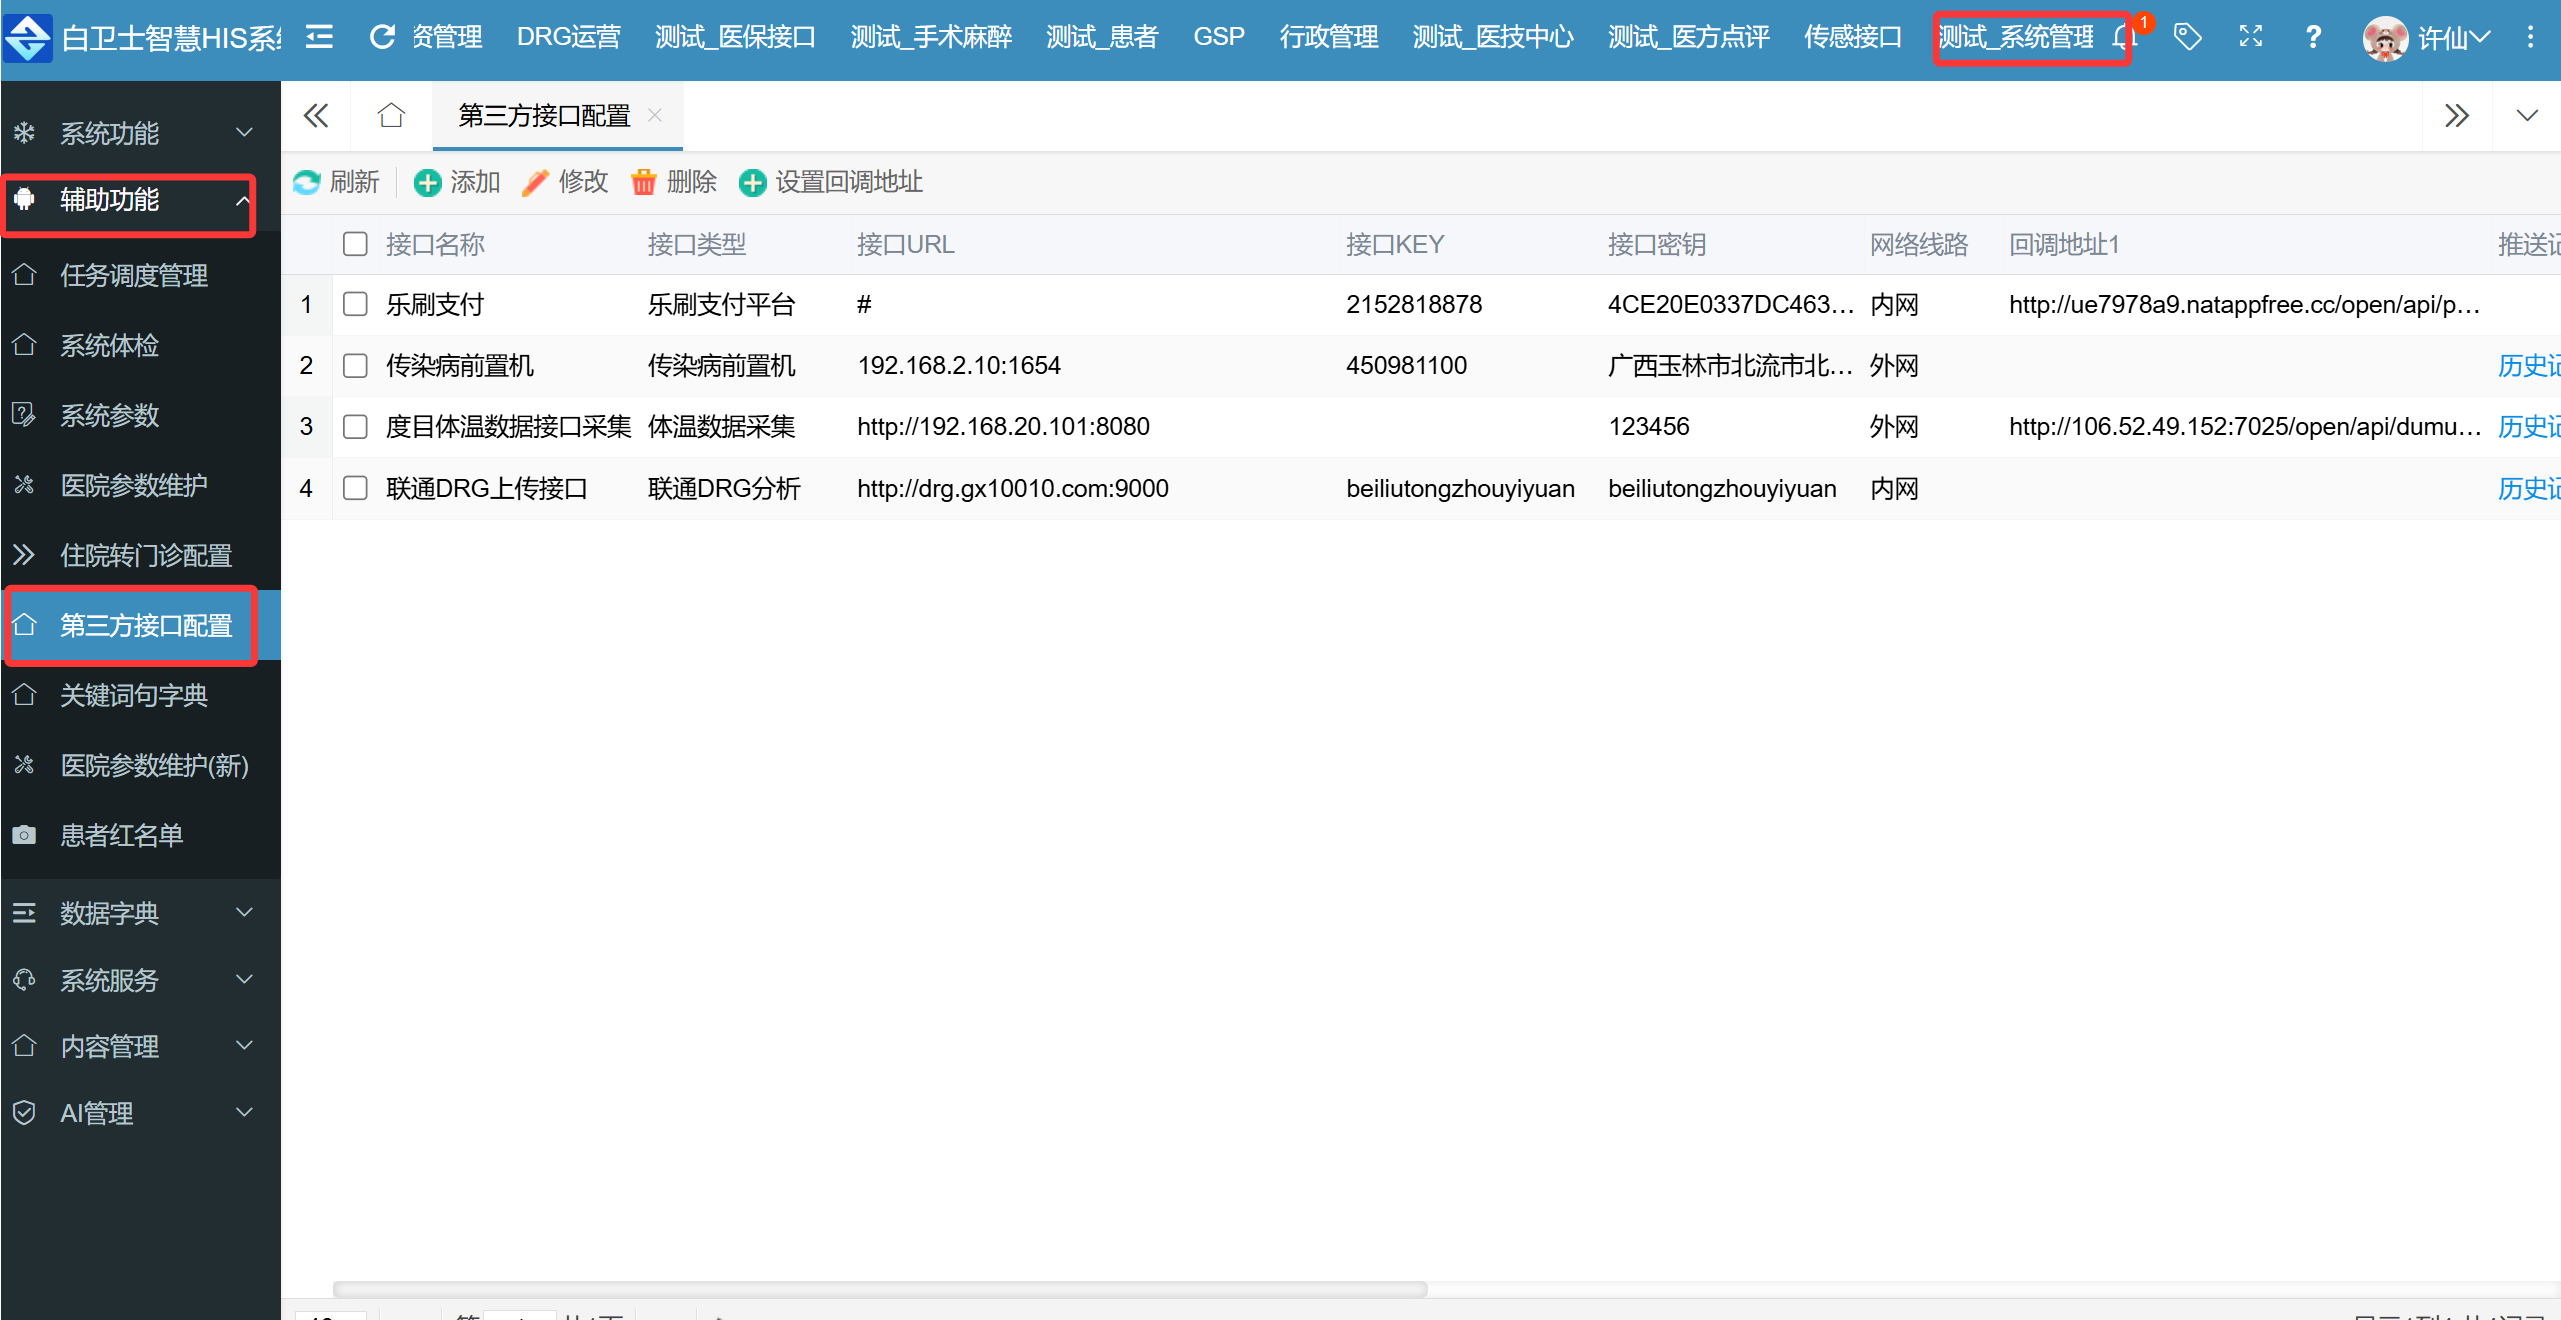Open the notification bell icon
The width and height of the screenshot is (2561, 1320).
(2124, 38)
